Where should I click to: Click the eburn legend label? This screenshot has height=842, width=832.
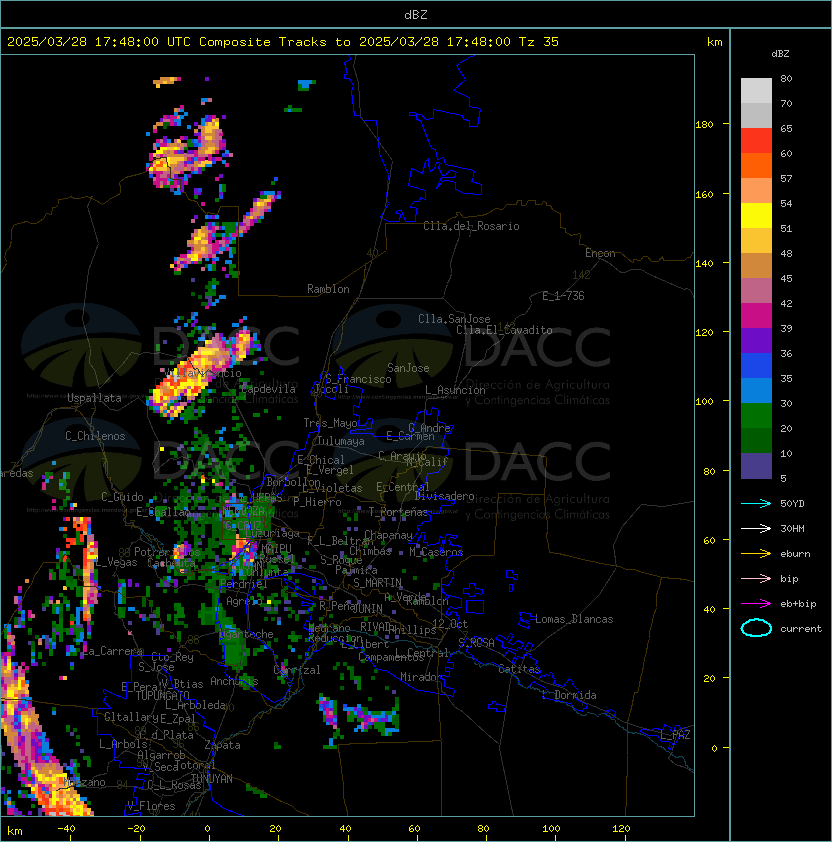point(795,554)
